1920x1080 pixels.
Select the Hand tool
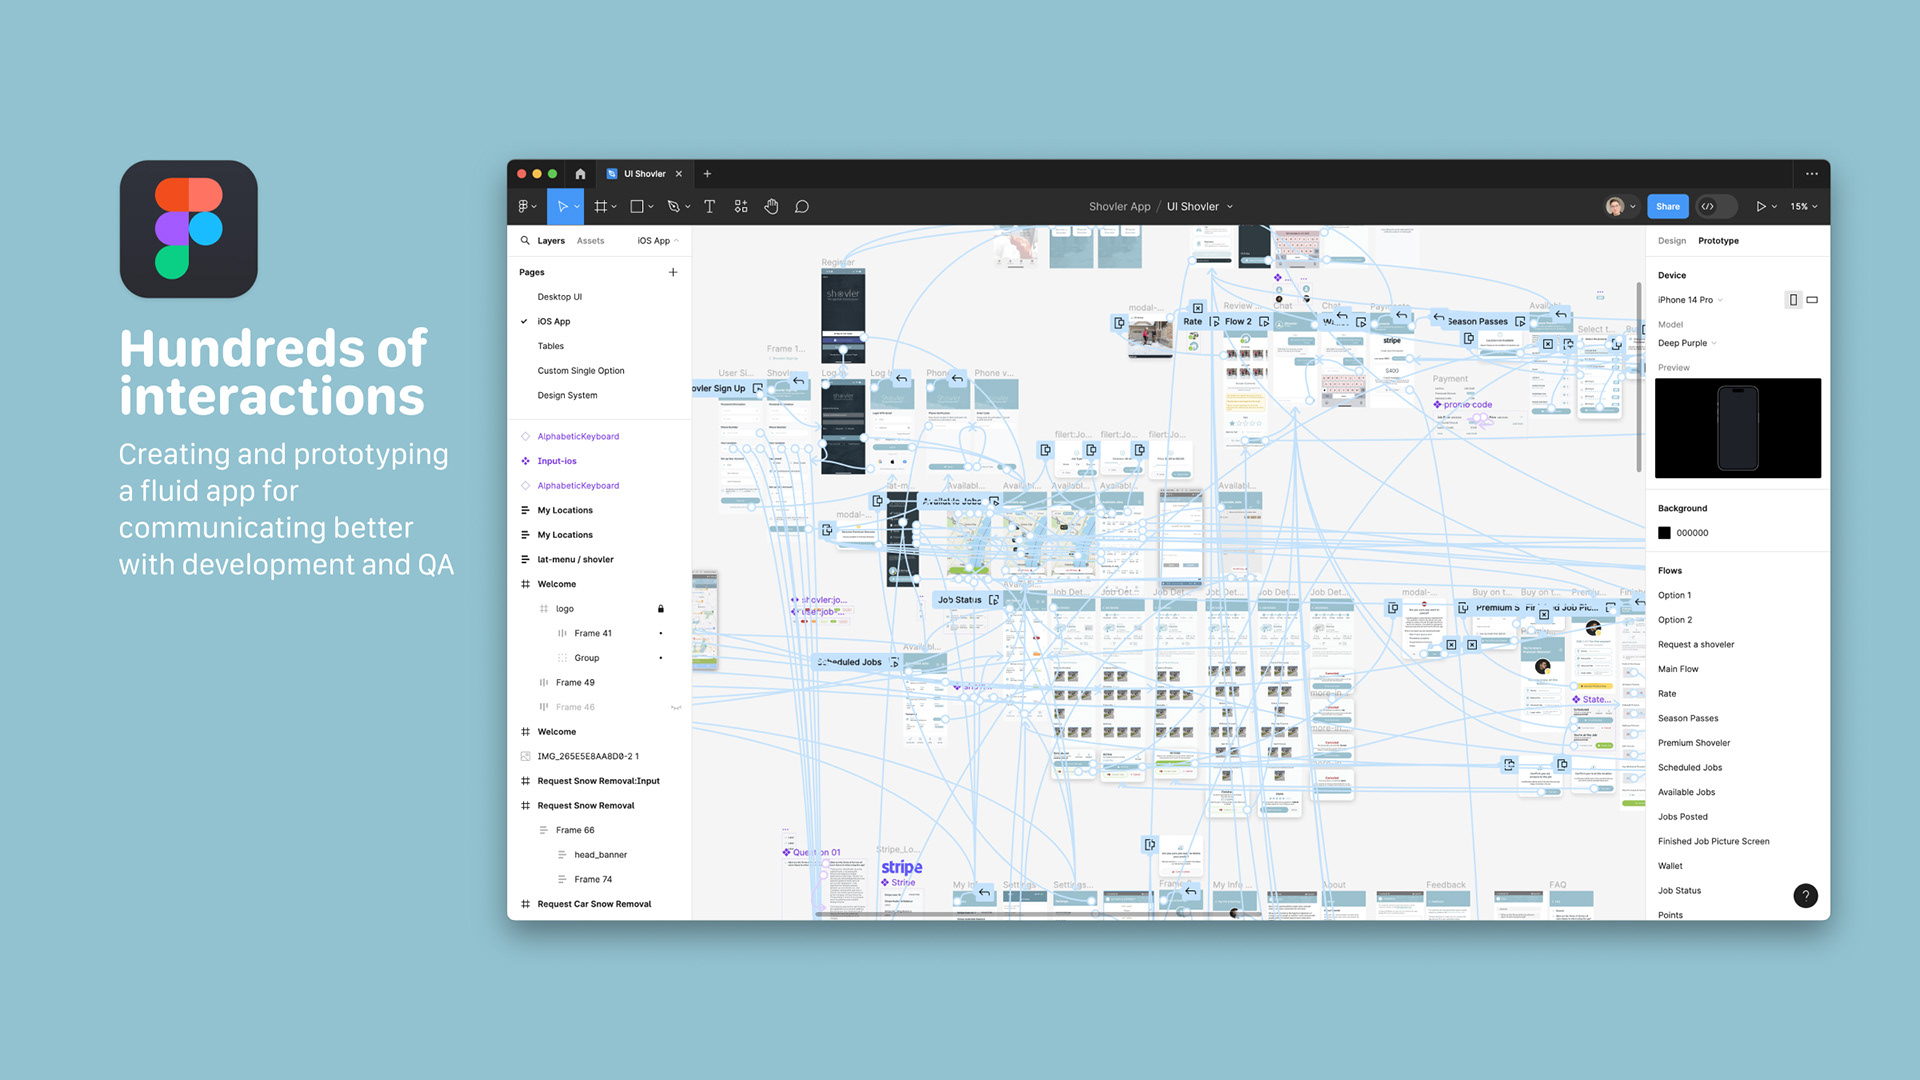(x=771, y=207)
